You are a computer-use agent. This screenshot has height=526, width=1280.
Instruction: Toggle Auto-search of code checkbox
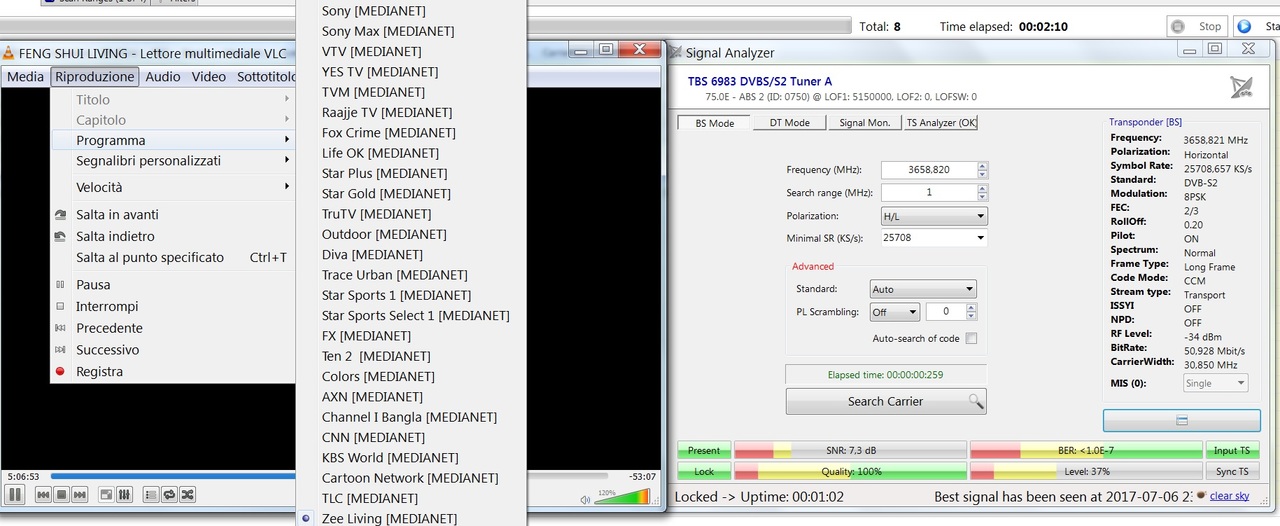point(971,339)
